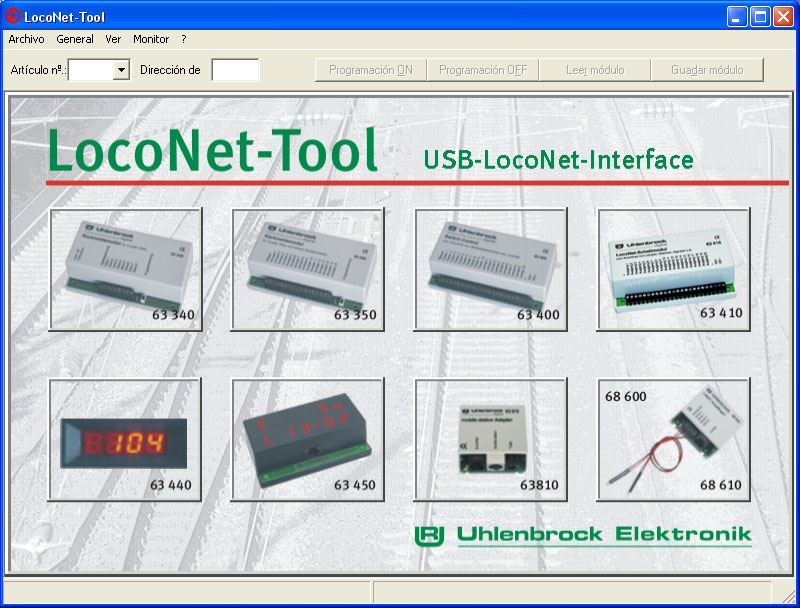Open the 68 600 / 68 610 module tile
The height and width of the screenshot is (608, 800).
coord(673,440)
